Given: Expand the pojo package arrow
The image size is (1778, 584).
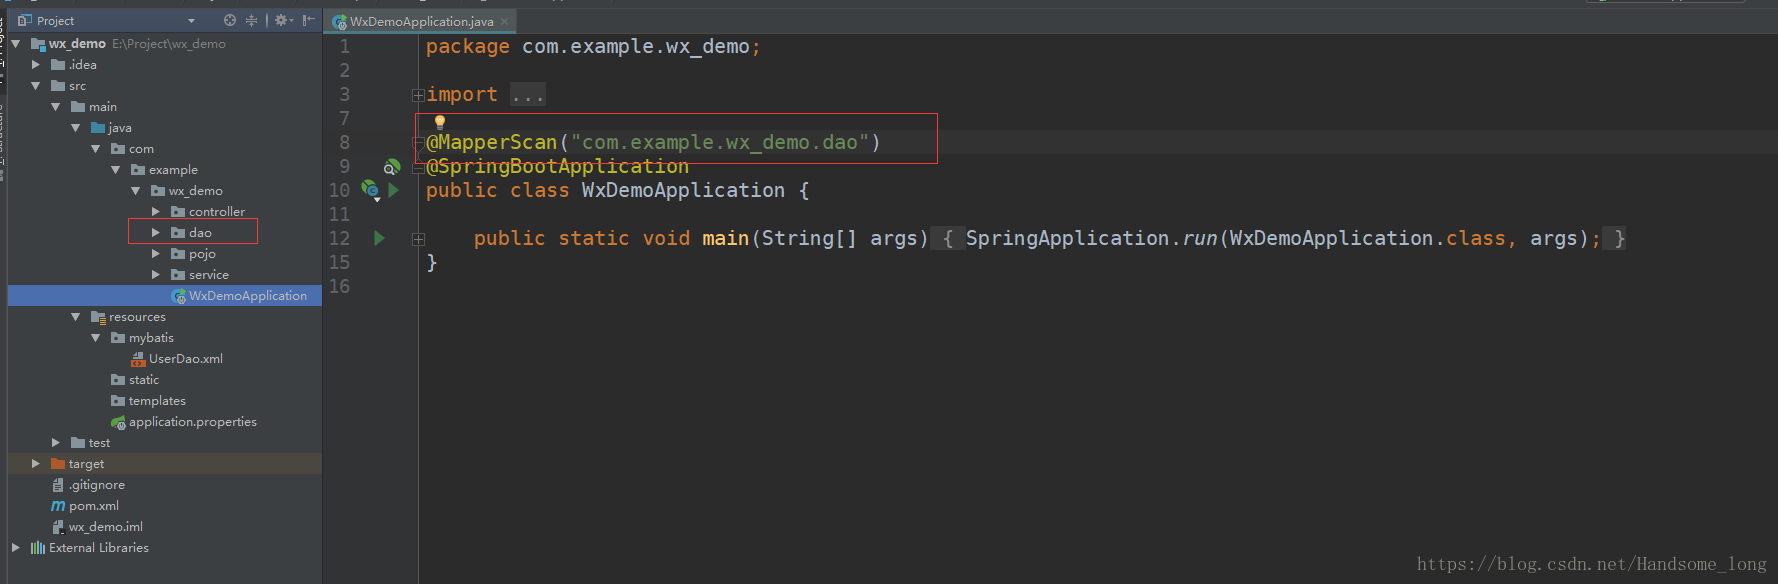Looking at the screenshot, I should tap(156, 254).
